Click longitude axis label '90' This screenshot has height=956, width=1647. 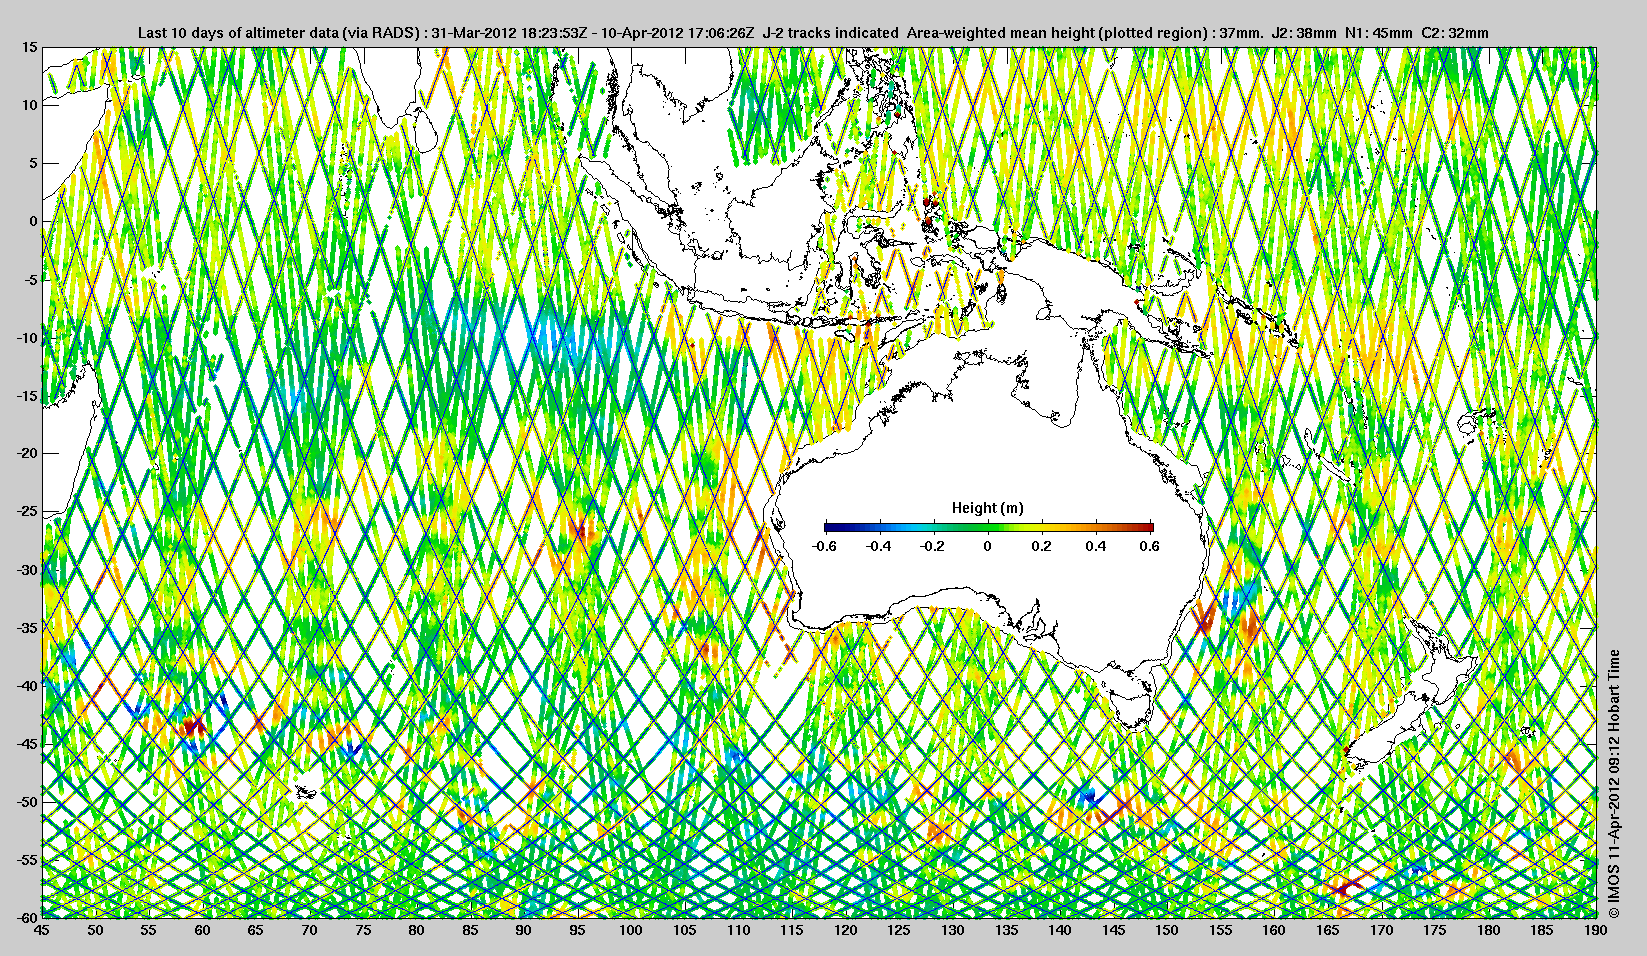[x=524, y=930]
